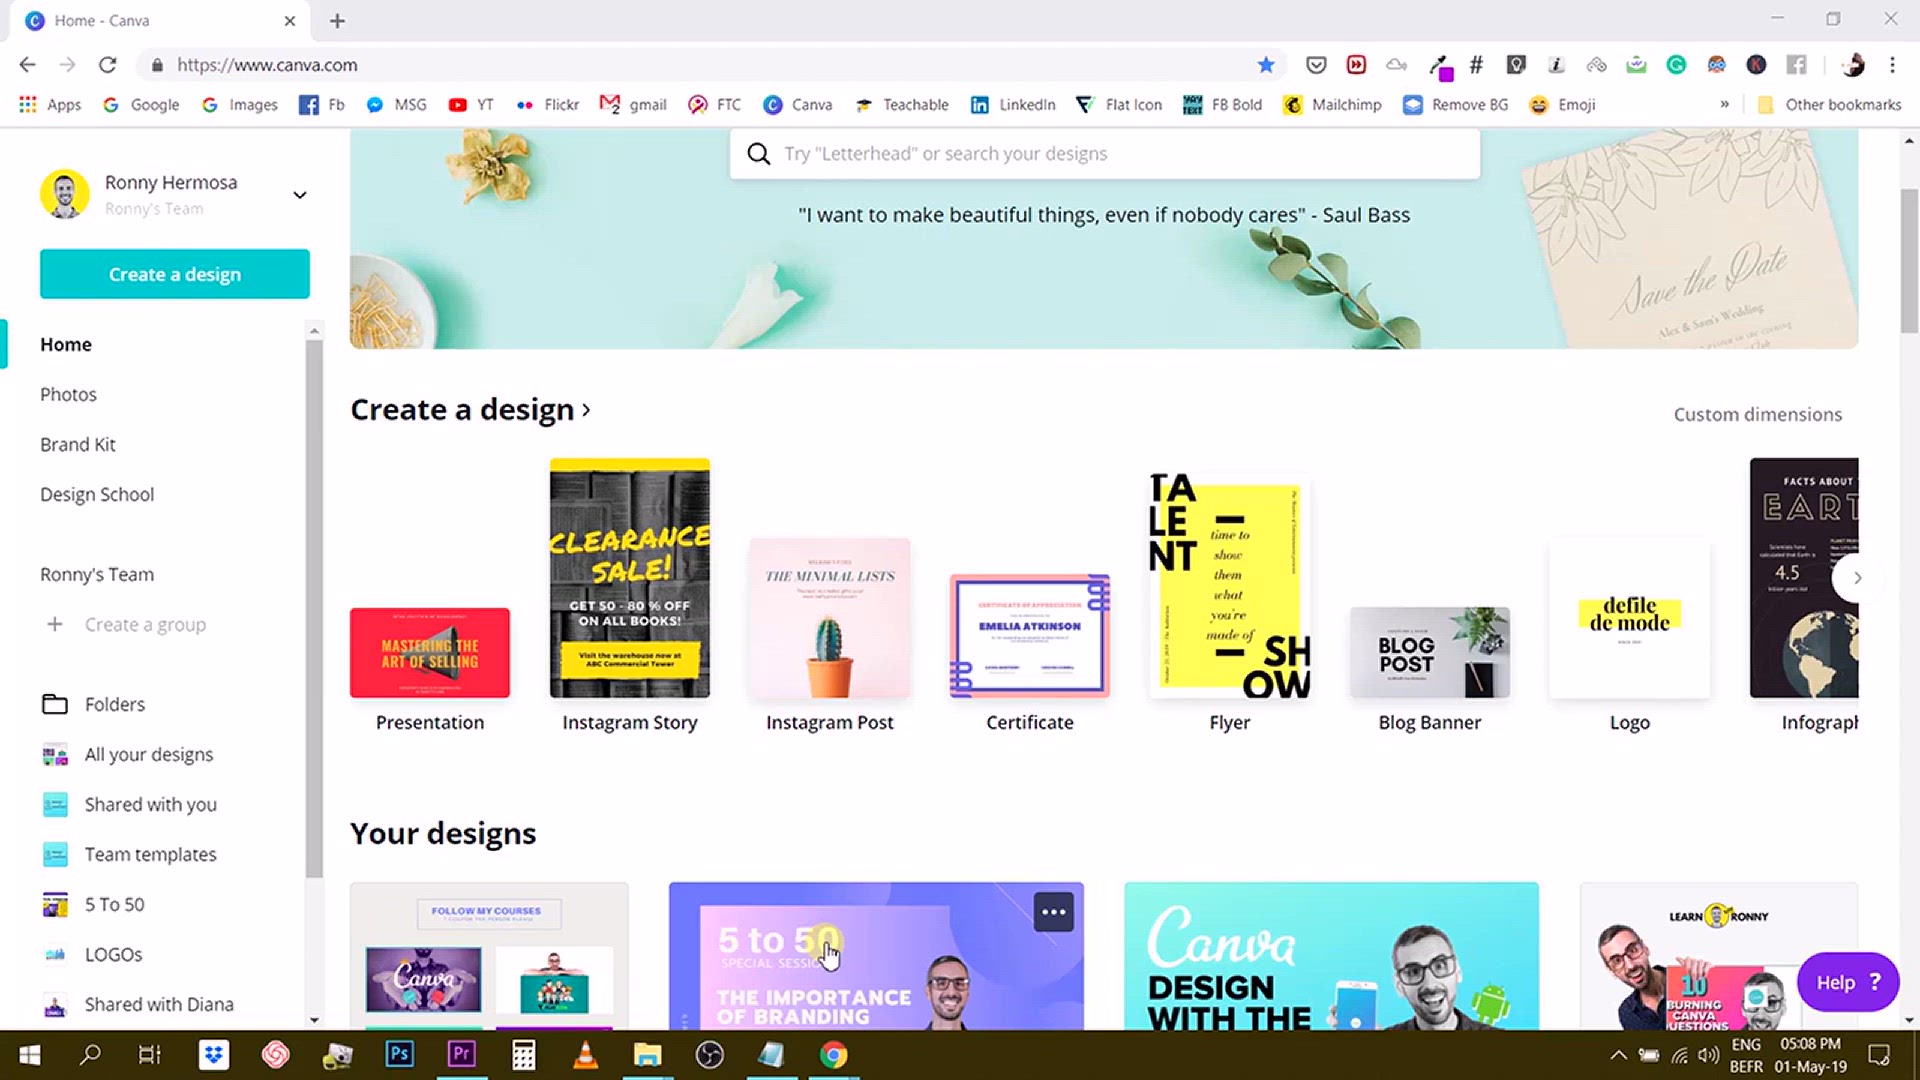This screenshot has height=1080, width=1920.
Task: Open All your designs
Action: [148, 754]
